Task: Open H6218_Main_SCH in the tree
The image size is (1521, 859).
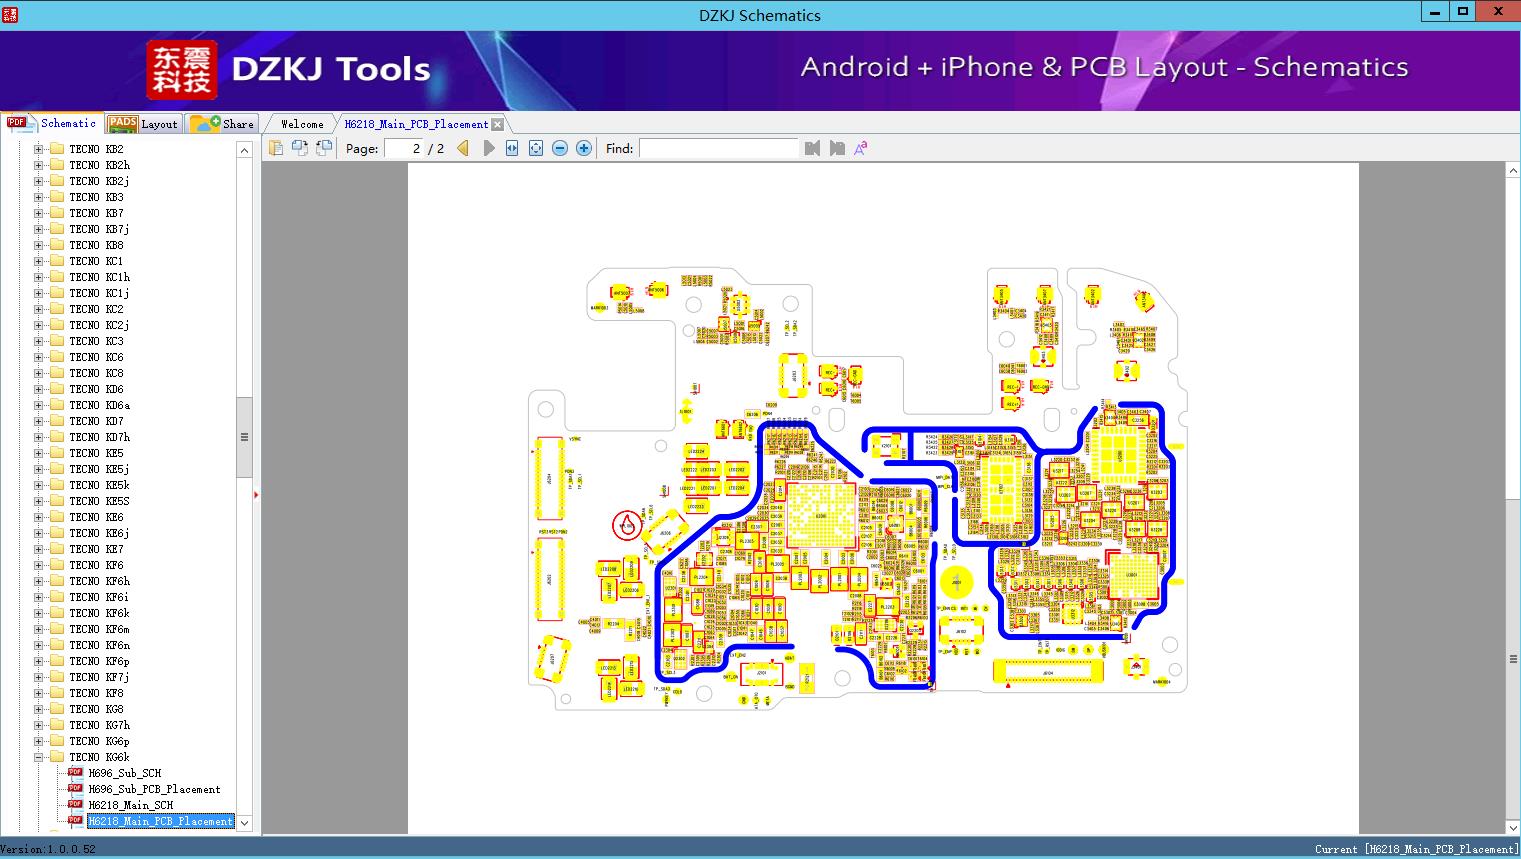Action: (130, 805)
